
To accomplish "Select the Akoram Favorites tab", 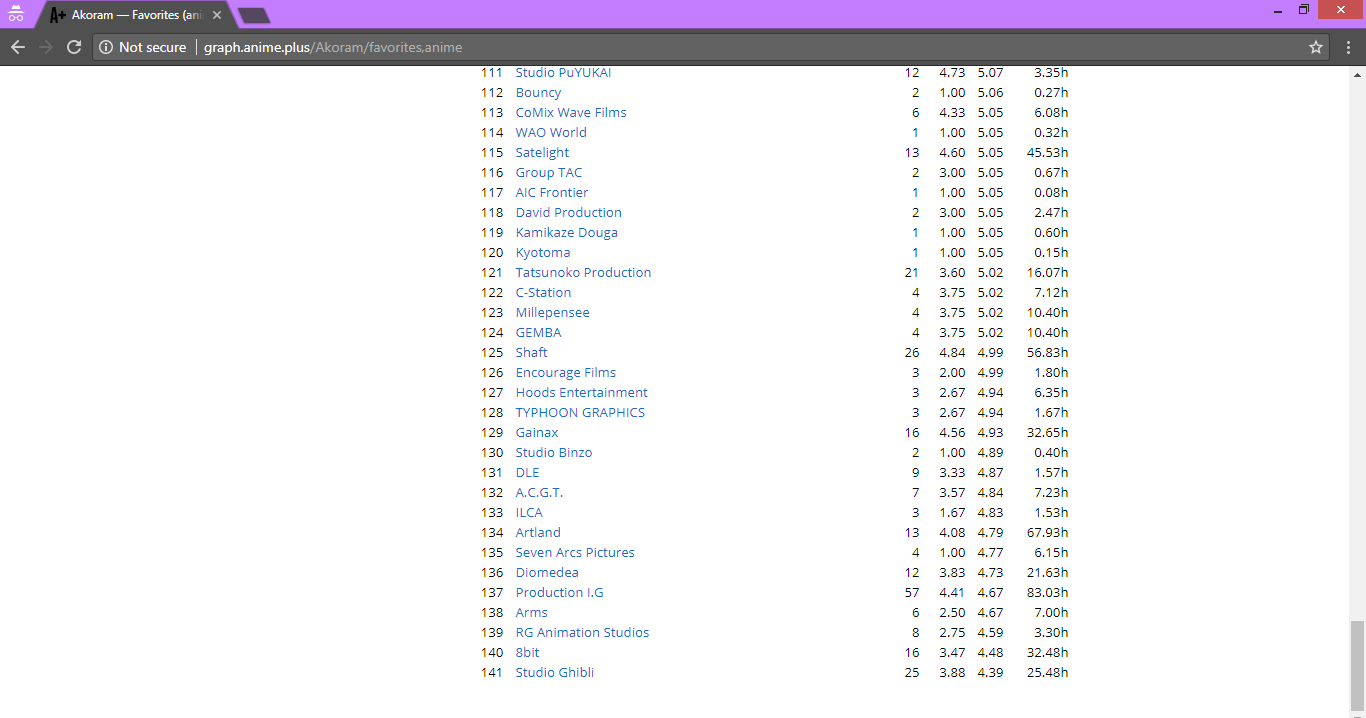I will tap(130, 16).
